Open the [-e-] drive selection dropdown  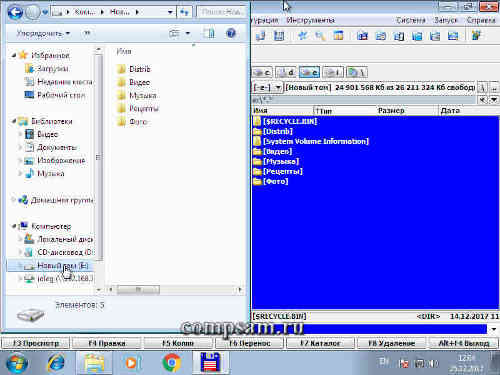pos(267,87)
